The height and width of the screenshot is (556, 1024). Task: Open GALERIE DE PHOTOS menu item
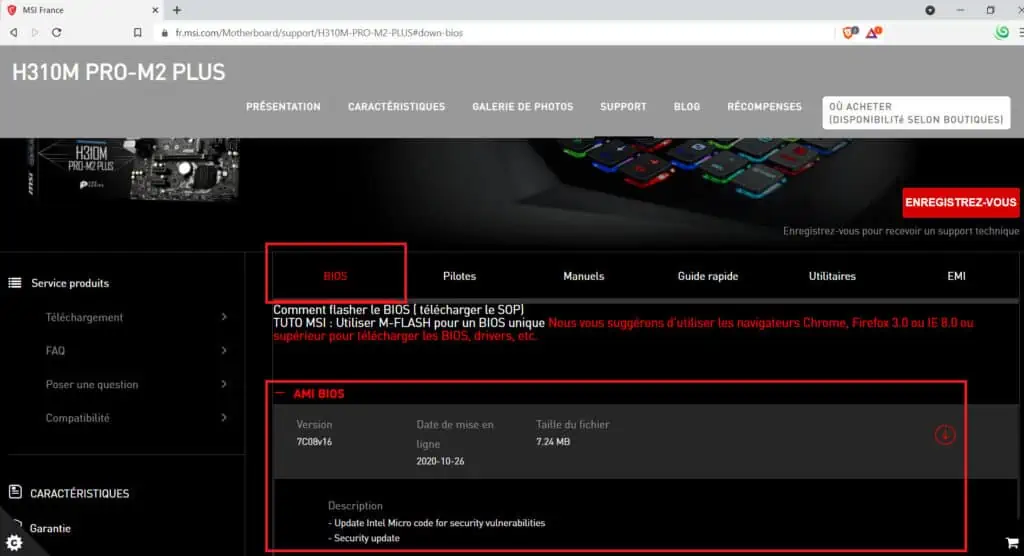click(522, 106)
